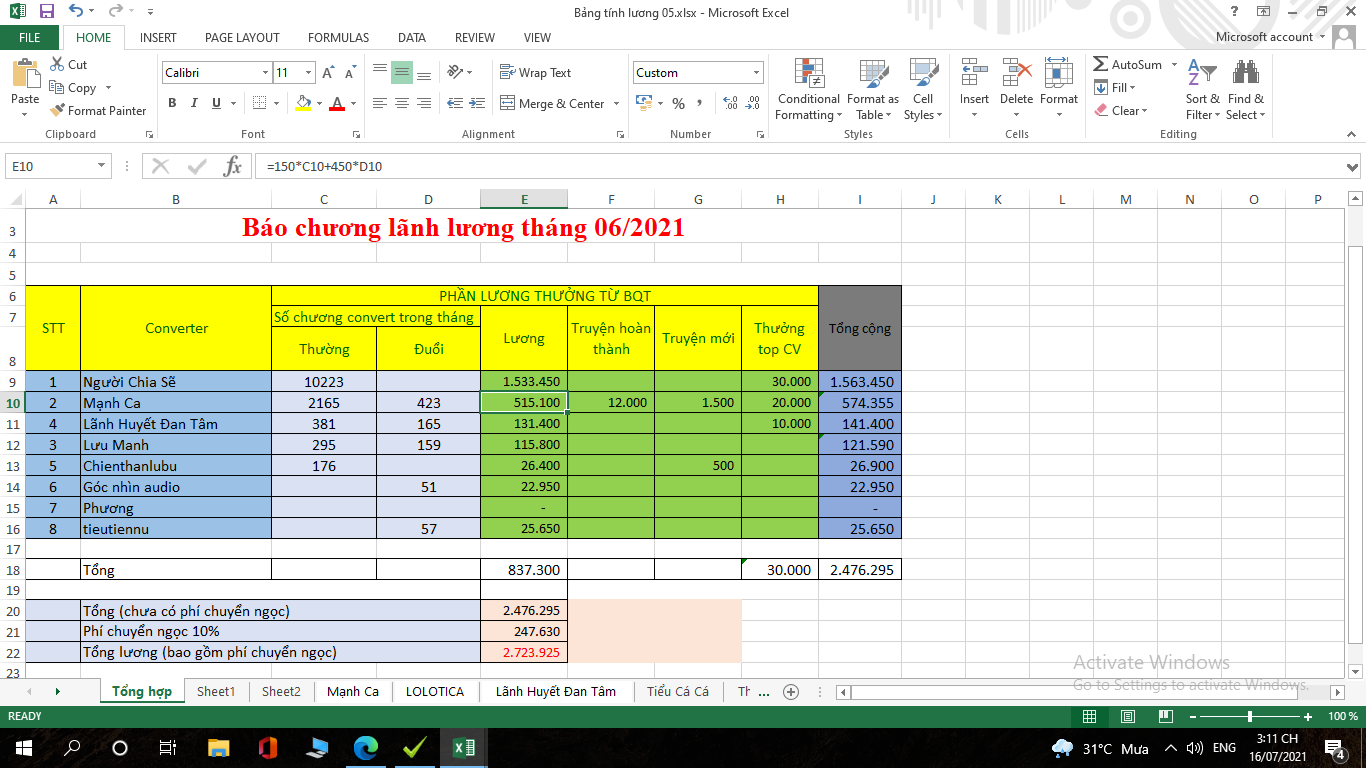This screenshot has width=1366, height=768.
Task: Select cell with Người Chia Sẽ
Action: pyautogui.click(x=175, y=382)
